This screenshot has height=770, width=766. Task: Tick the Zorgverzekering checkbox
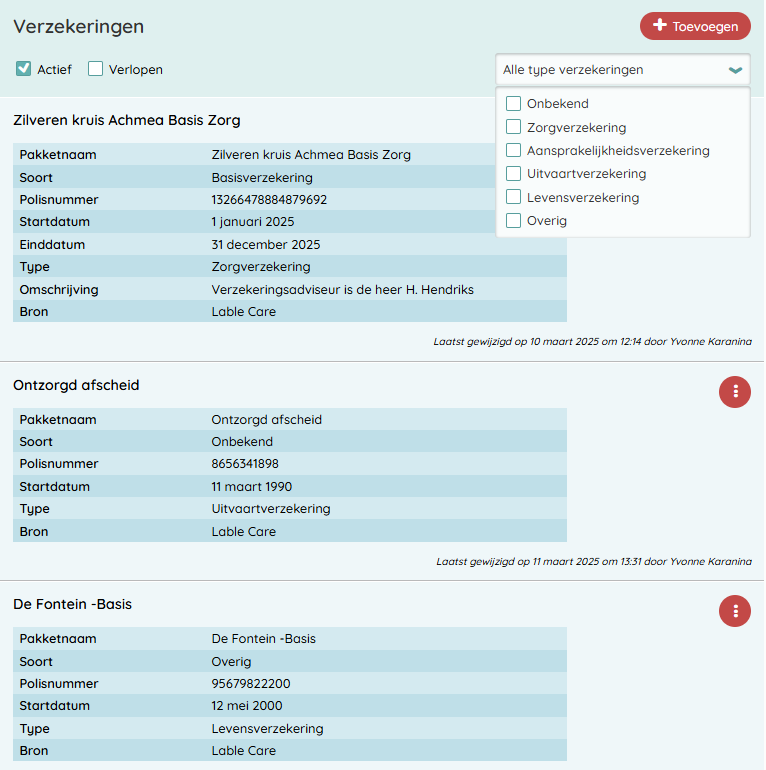[x=514, y=127]
